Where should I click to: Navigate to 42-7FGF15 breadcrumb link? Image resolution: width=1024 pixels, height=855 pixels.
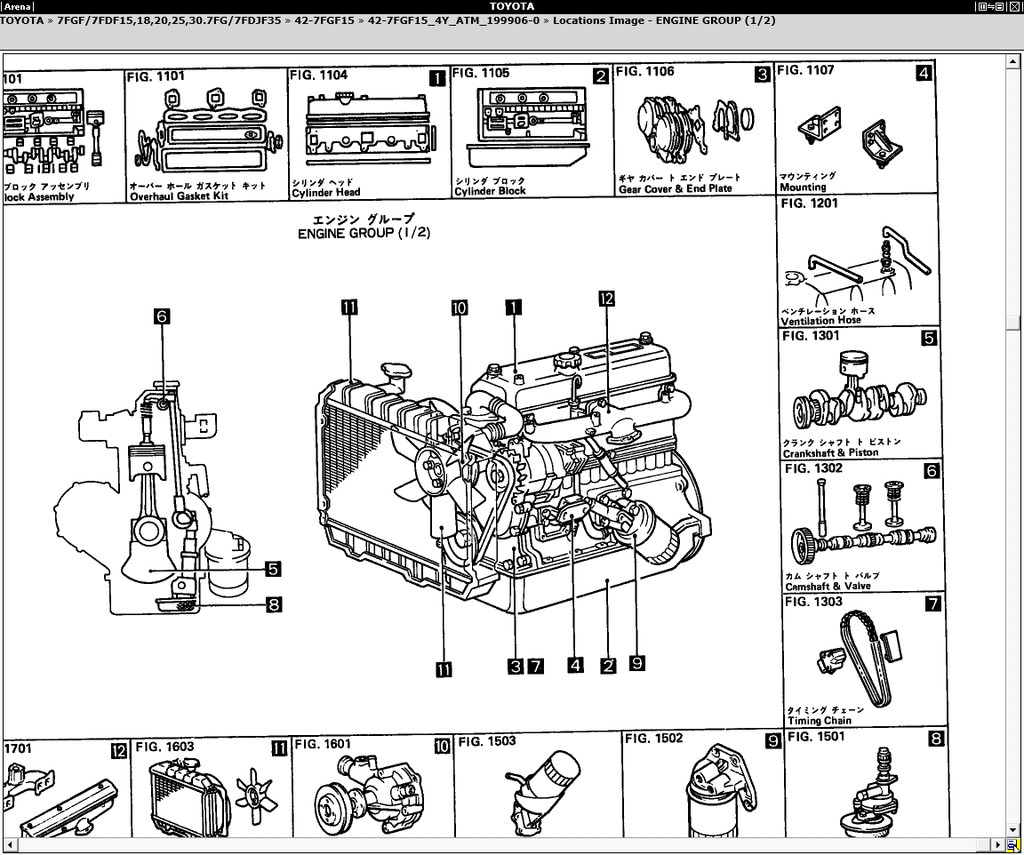pos(318,20)
